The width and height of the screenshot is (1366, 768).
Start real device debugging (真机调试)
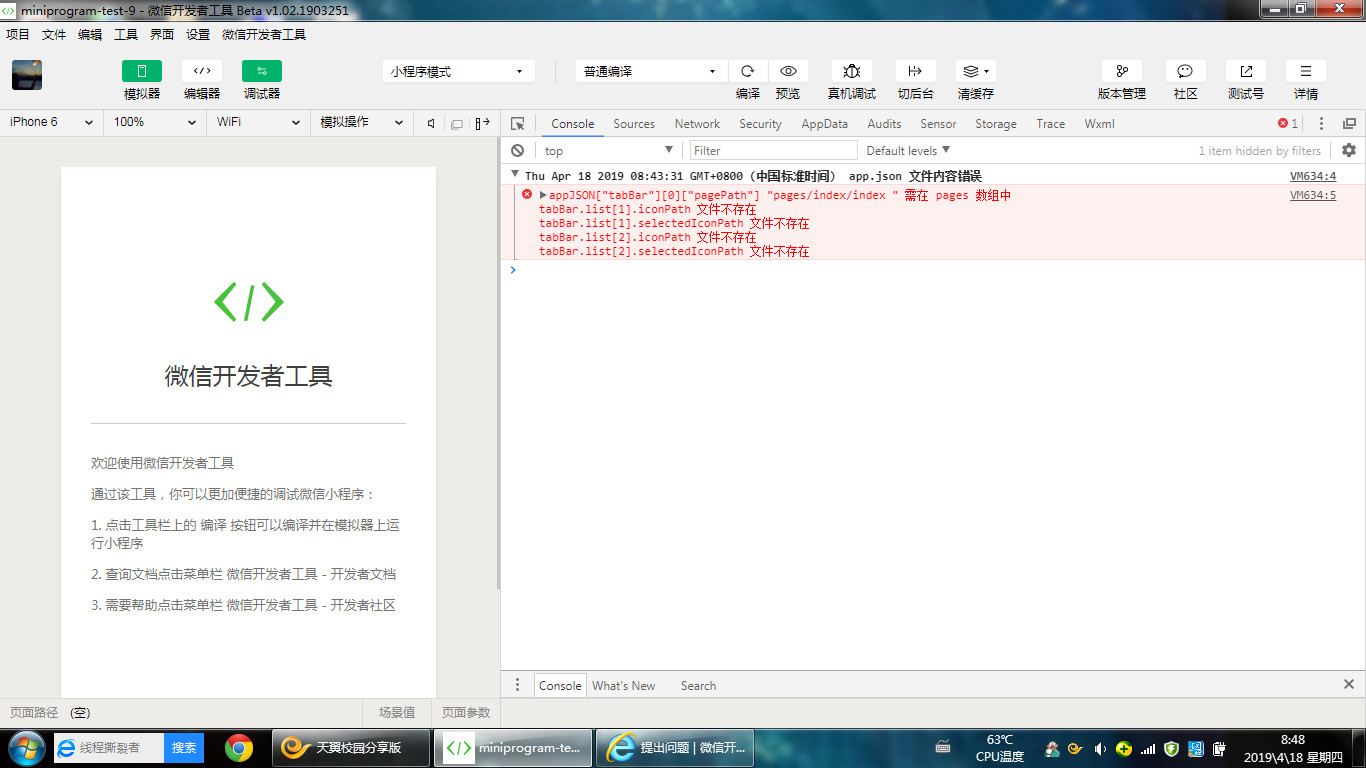pyautogui.click(x=851, y=71)
